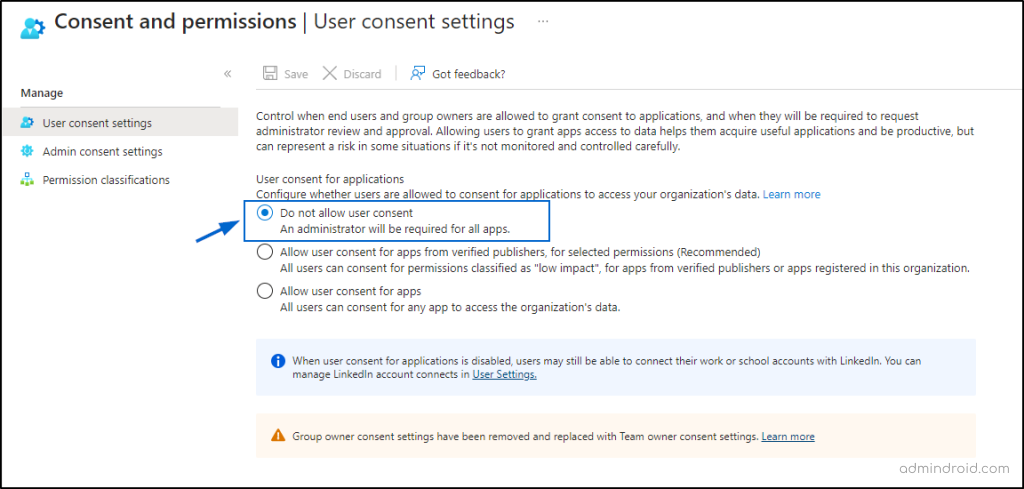The image size is (1024, 489).
Task: Click 'Do not allow user consent' label
Action: point(346,213)
